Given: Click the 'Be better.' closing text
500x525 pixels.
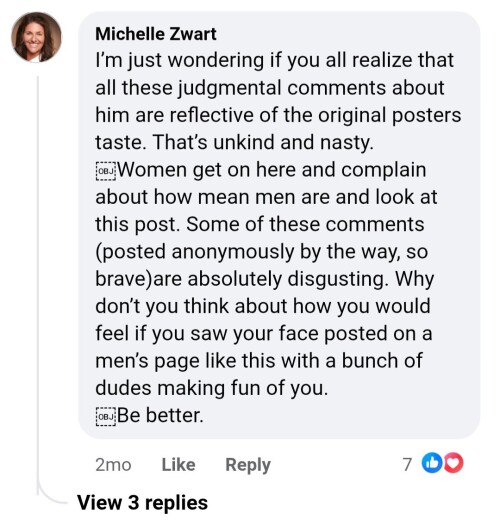Looking at the screenshot, I should [x=160, y=416].
